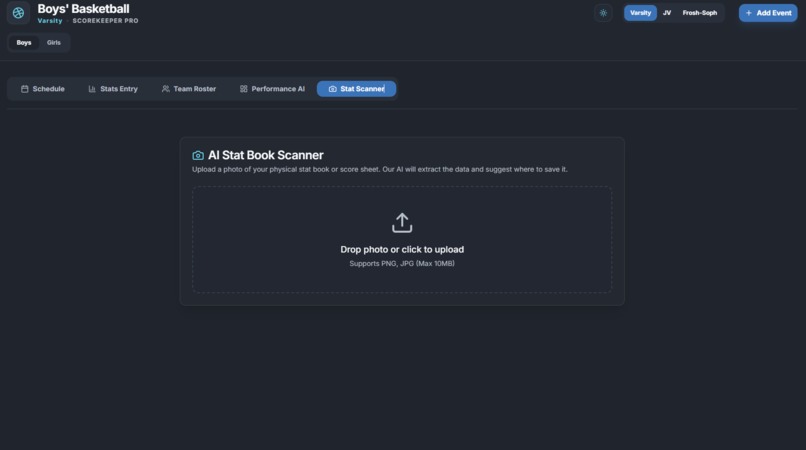Go to the Team Roster tab

(x=189, y=89)
